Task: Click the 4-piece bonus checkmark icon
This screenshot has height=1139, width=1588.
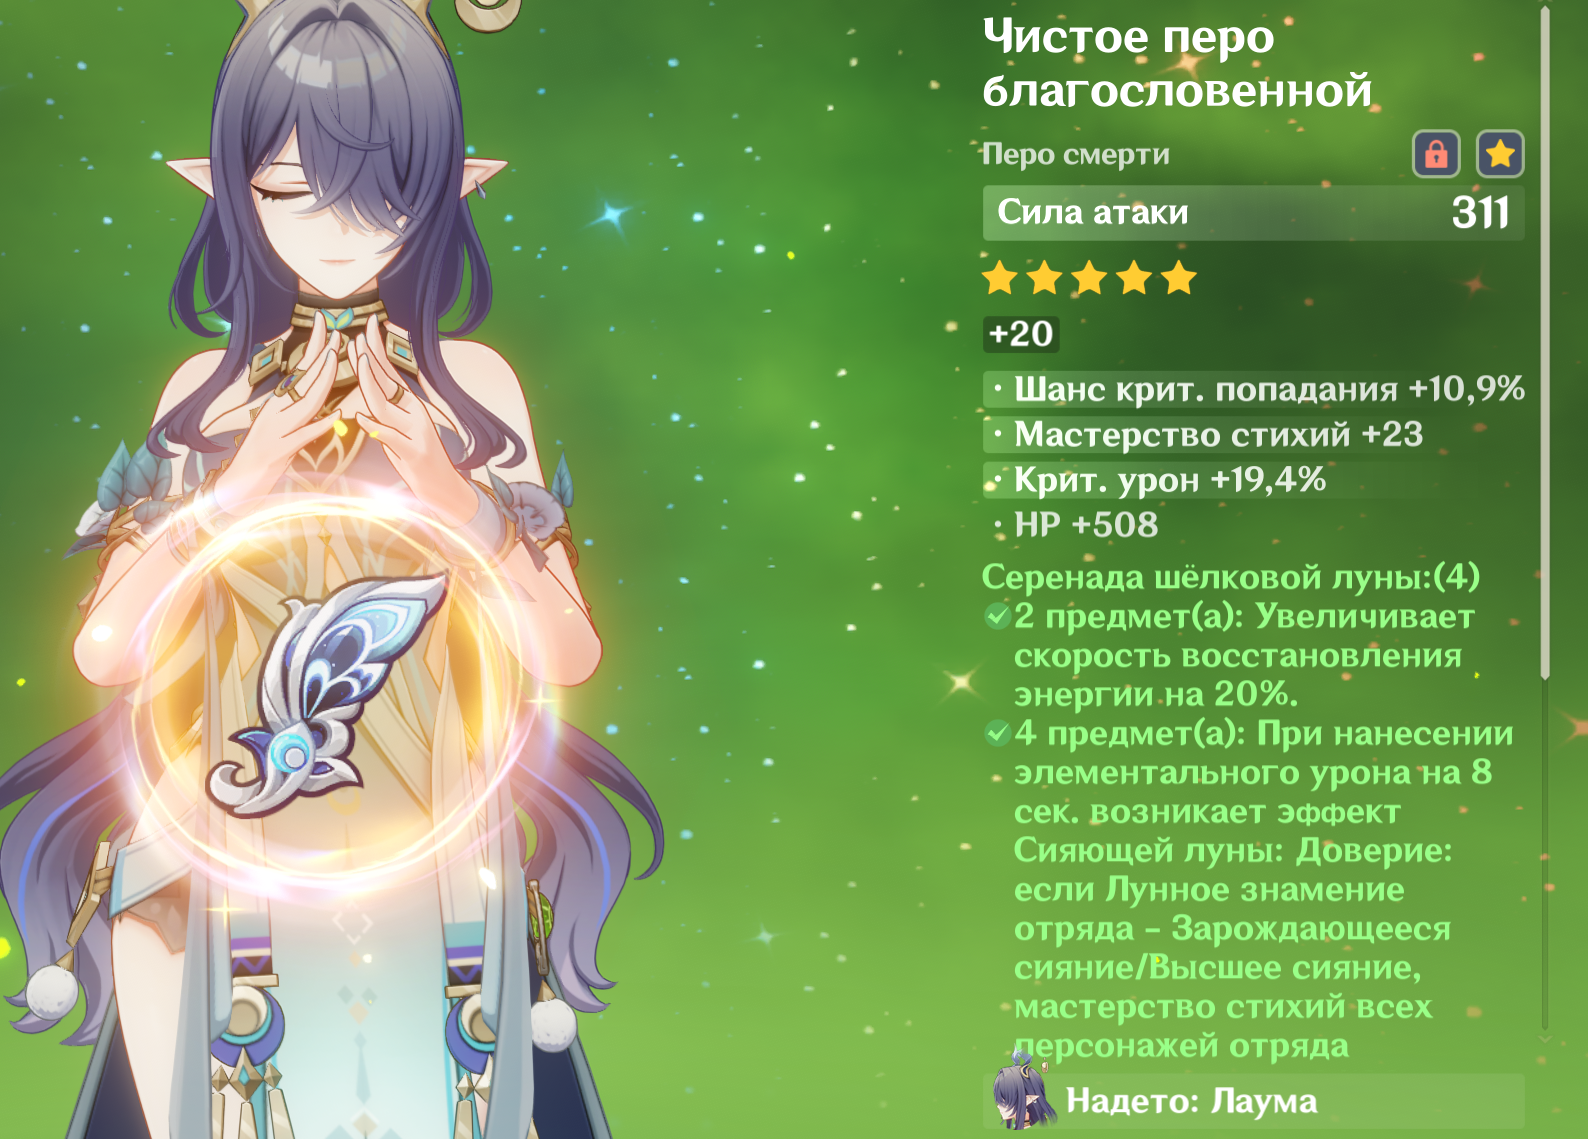Action: (x=997, y=733)
